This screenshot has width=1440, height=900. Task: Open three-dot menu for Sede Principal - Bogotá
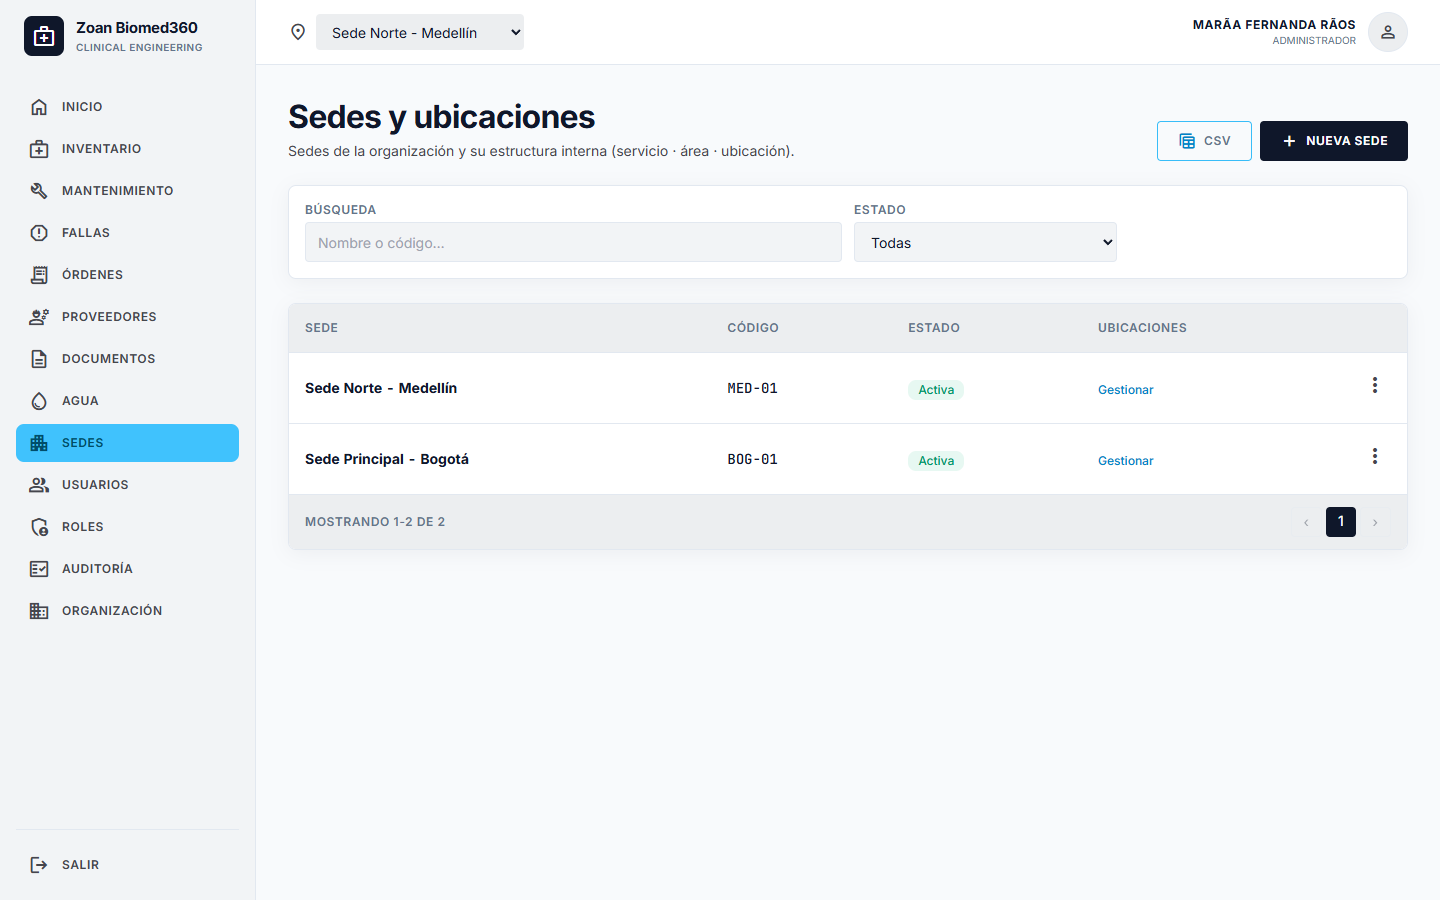tap(1375, 456)
